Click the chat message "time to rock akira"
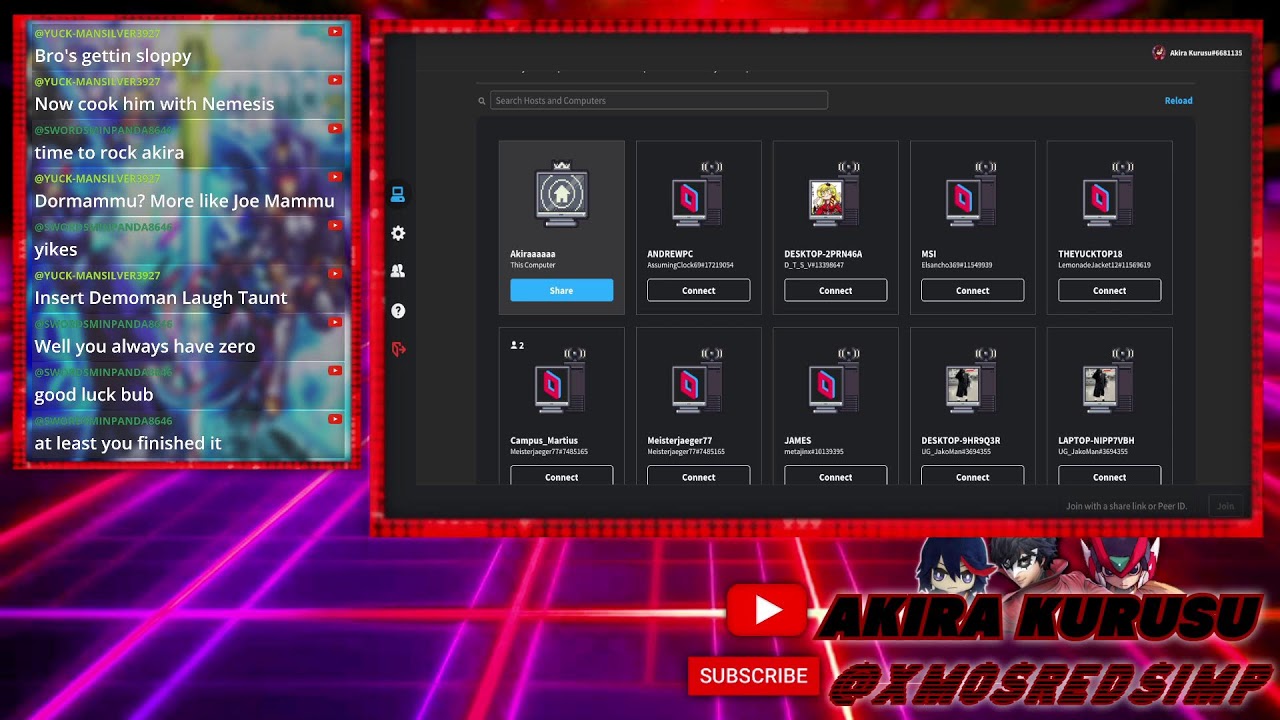The width and height of the screenshot is (1280, 720). click(x=109, y=153)
